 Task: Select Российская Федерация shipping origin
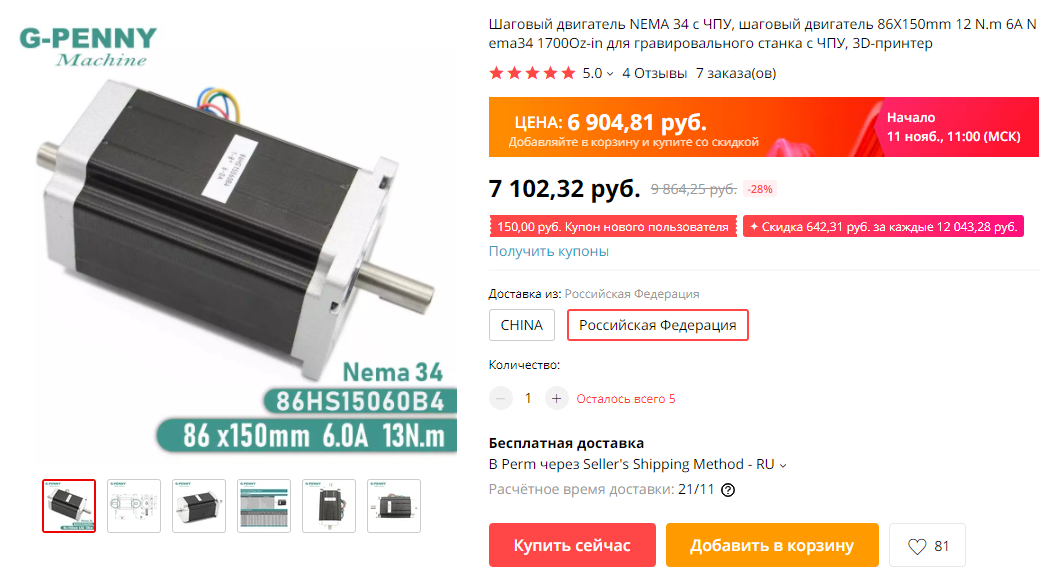point(657,325)
